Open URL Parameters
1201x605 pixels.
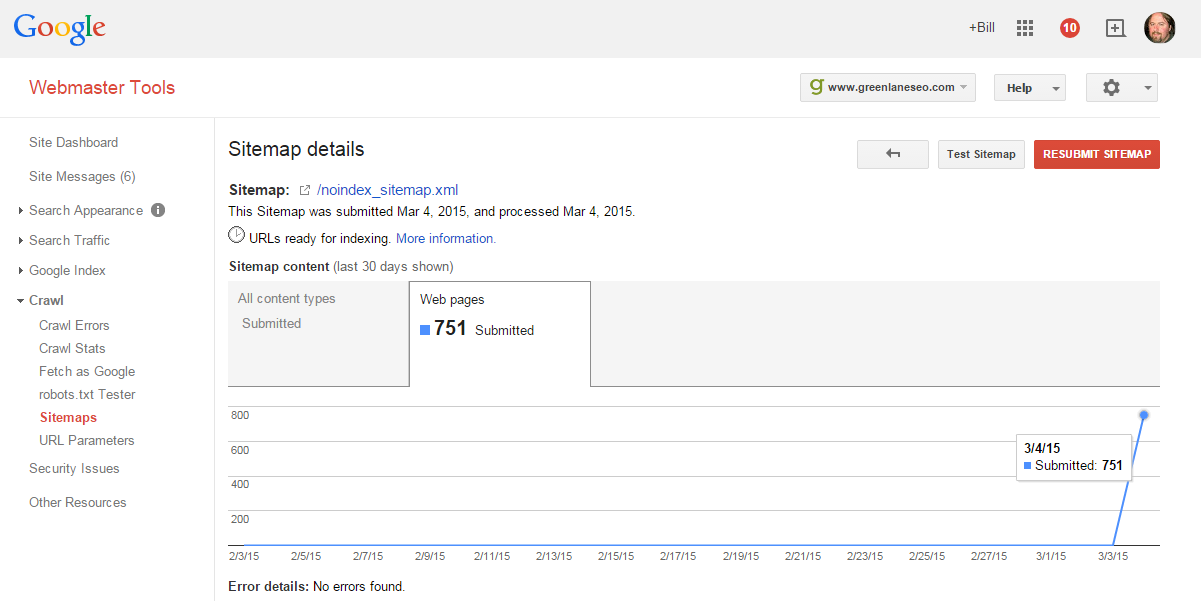86,440
